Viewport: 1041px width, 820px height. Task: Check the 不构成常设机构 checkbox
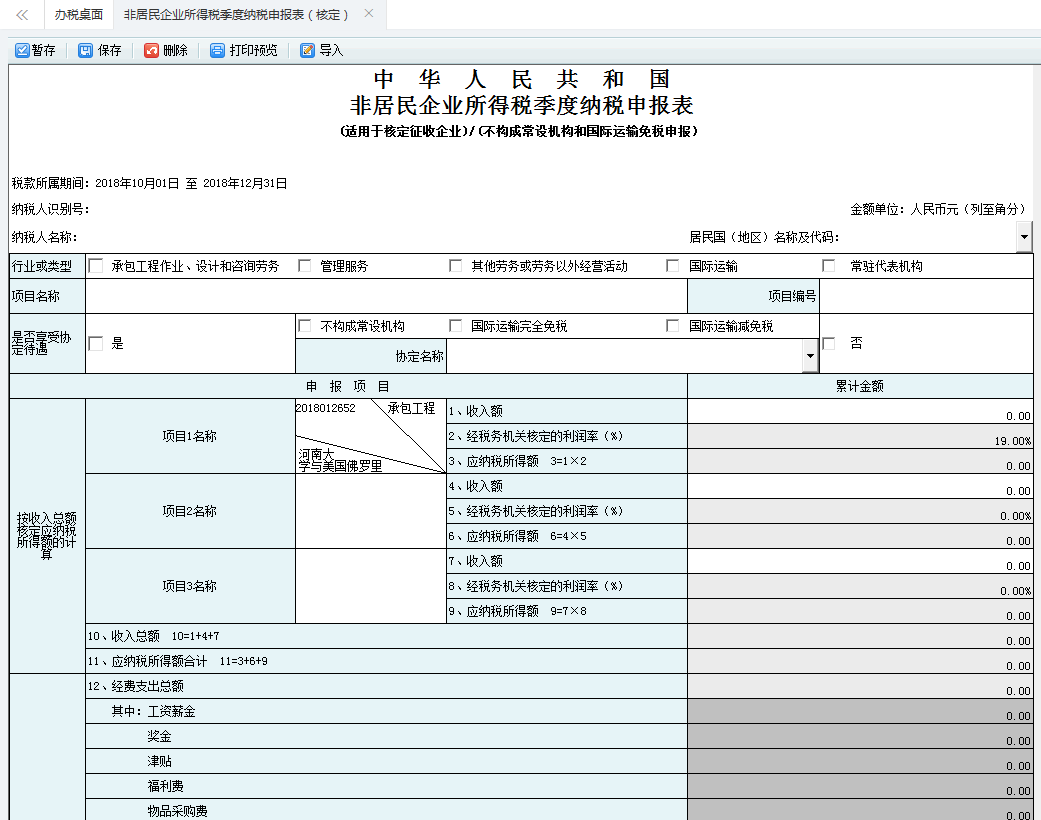coord(305,324)
